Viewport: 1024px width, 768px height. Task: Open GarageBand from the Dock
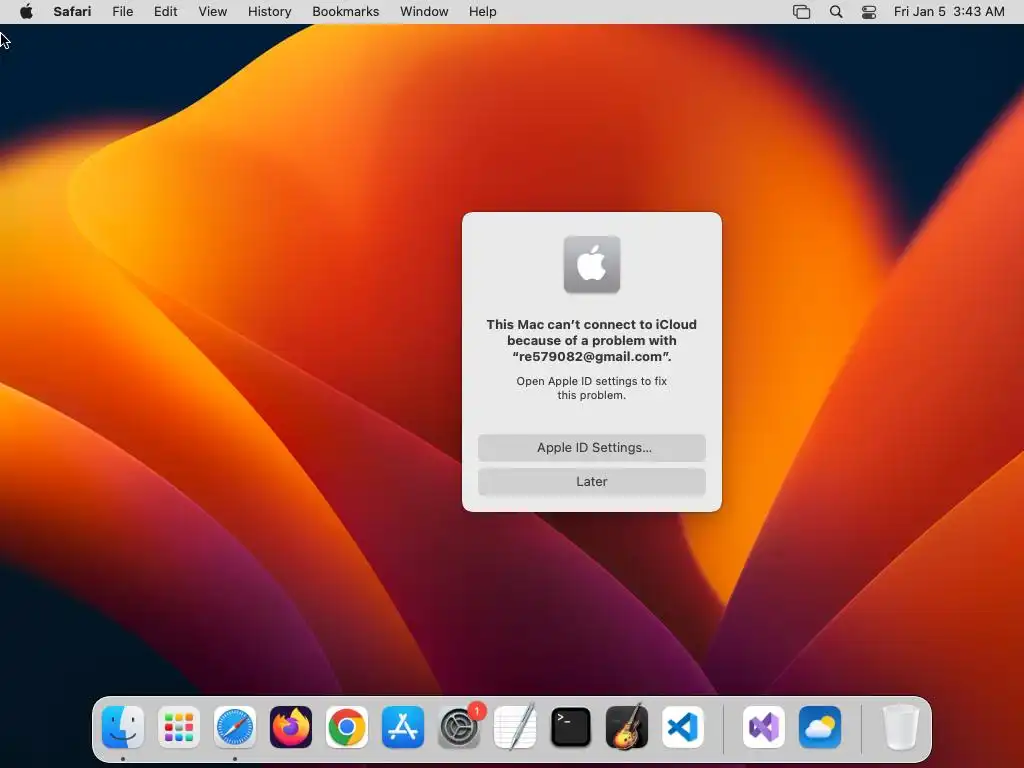[x=627, y=727]
